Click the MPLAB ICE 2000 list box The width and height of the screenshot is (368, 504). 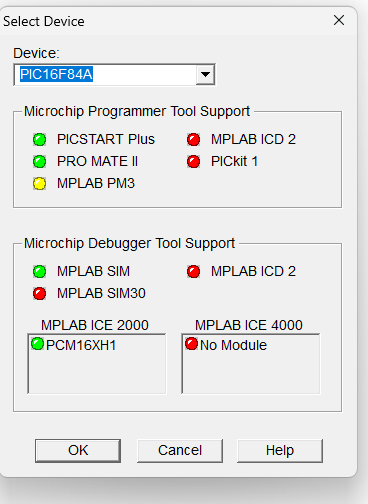97,363
